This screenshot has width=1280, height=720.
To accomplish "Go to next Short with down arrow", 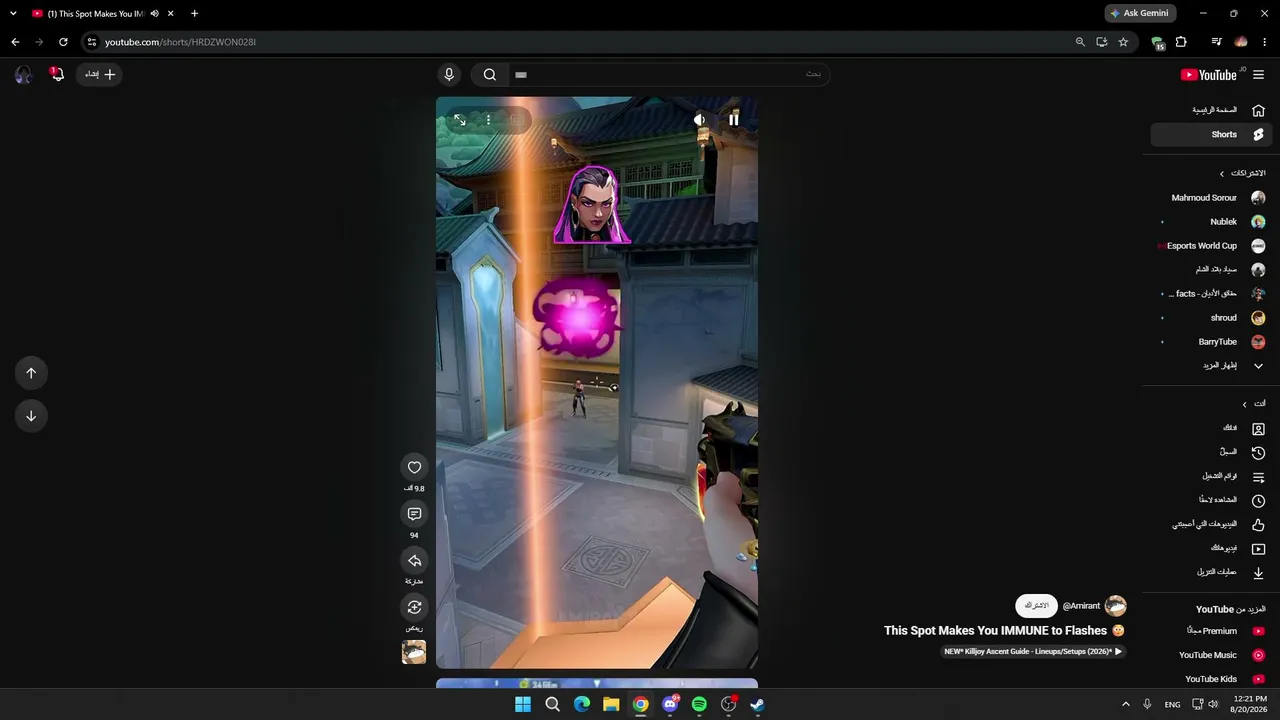I will pyautogui.click(x=31, y=416).
